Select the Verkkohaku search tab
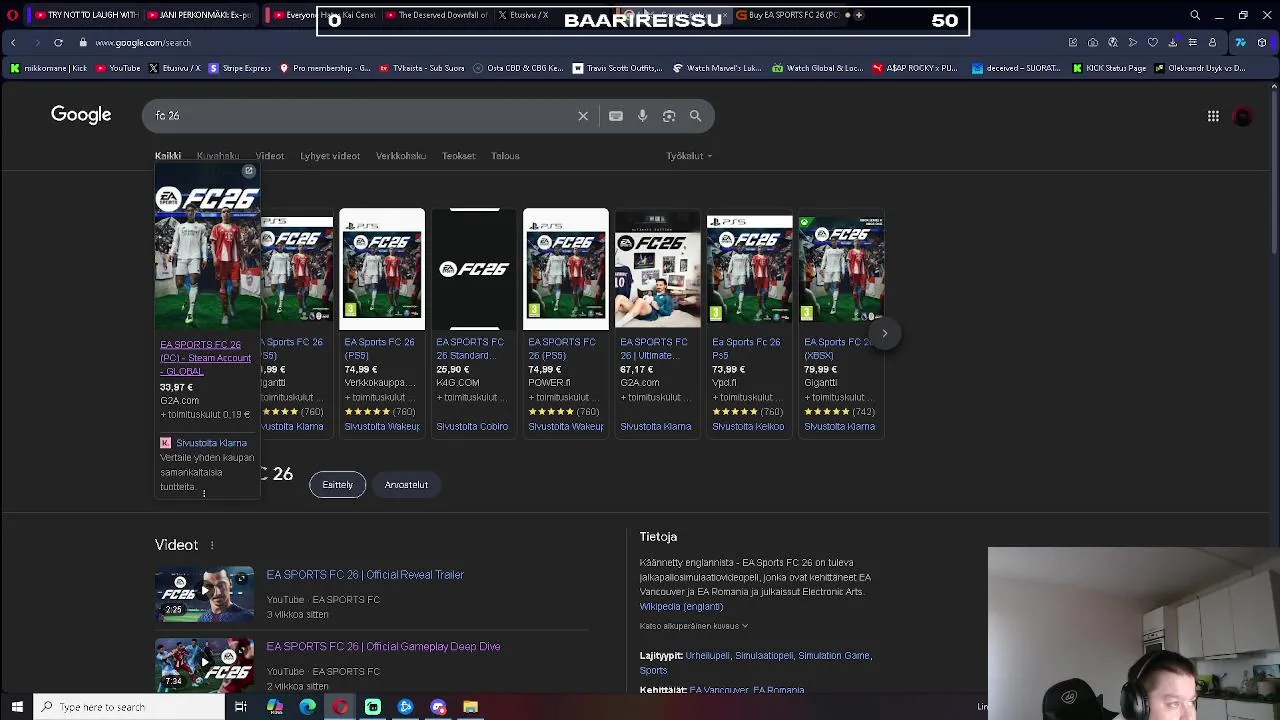 [401, 156]
